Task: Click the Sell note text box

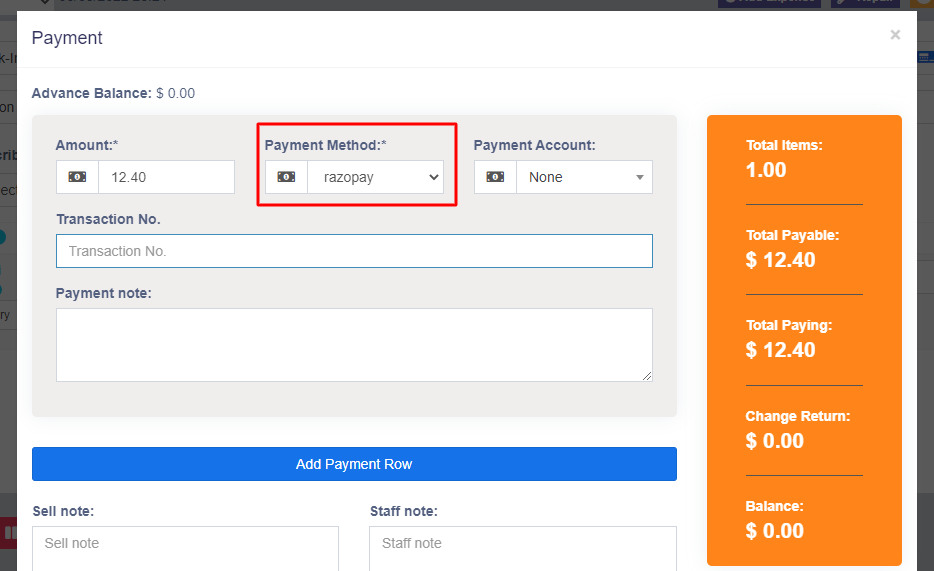Action: [185, 548]
